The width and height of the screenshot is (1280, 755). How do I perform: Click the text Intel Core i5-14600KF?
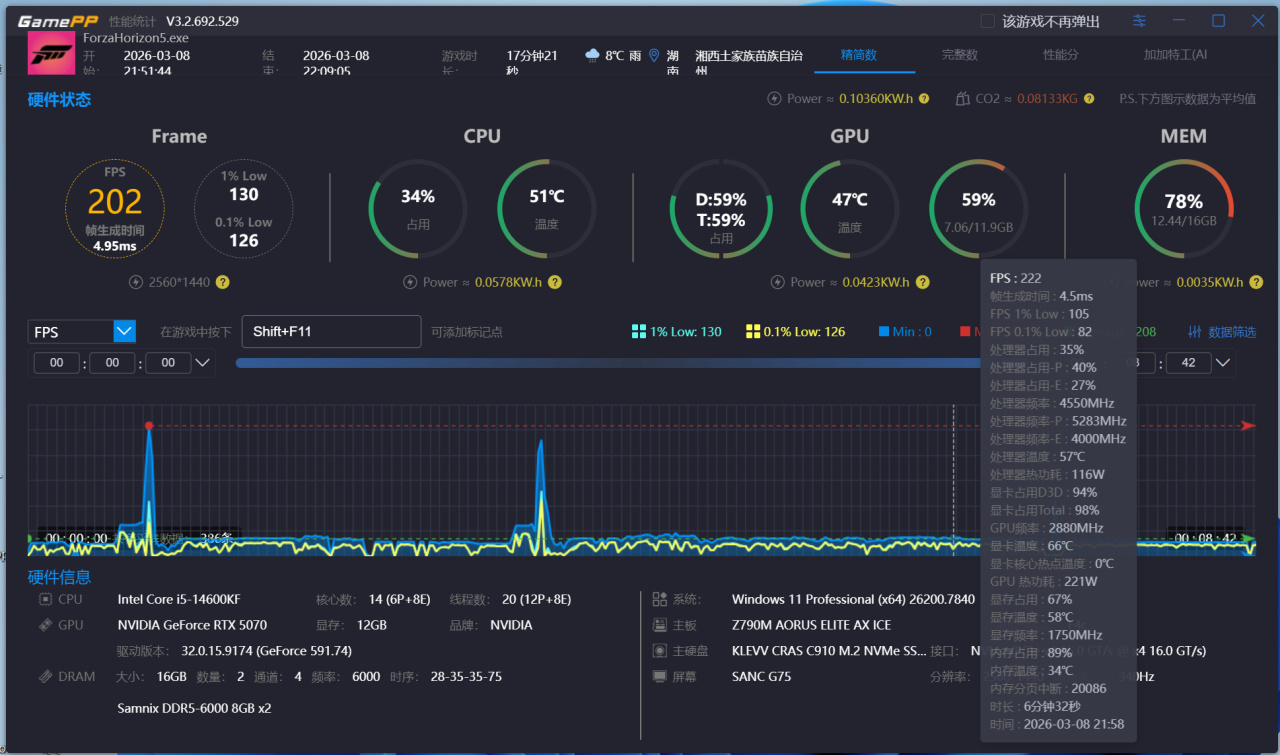tap(179, 599)
